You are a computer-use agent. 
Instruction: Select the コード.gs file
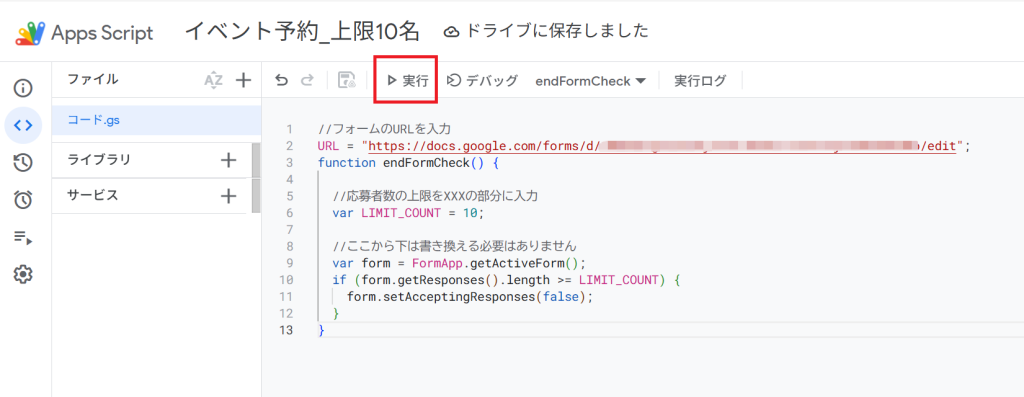[x=157, y=121]
